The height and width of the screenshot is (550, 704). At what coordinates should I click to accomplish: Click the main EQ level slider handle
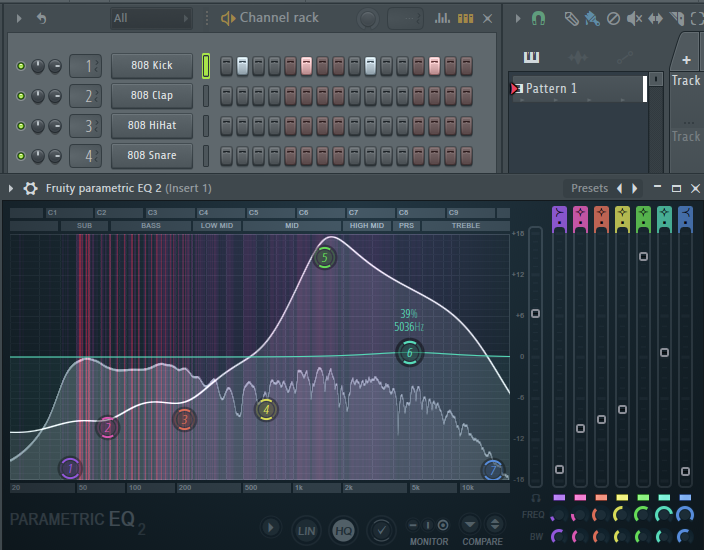coord(536,313)
